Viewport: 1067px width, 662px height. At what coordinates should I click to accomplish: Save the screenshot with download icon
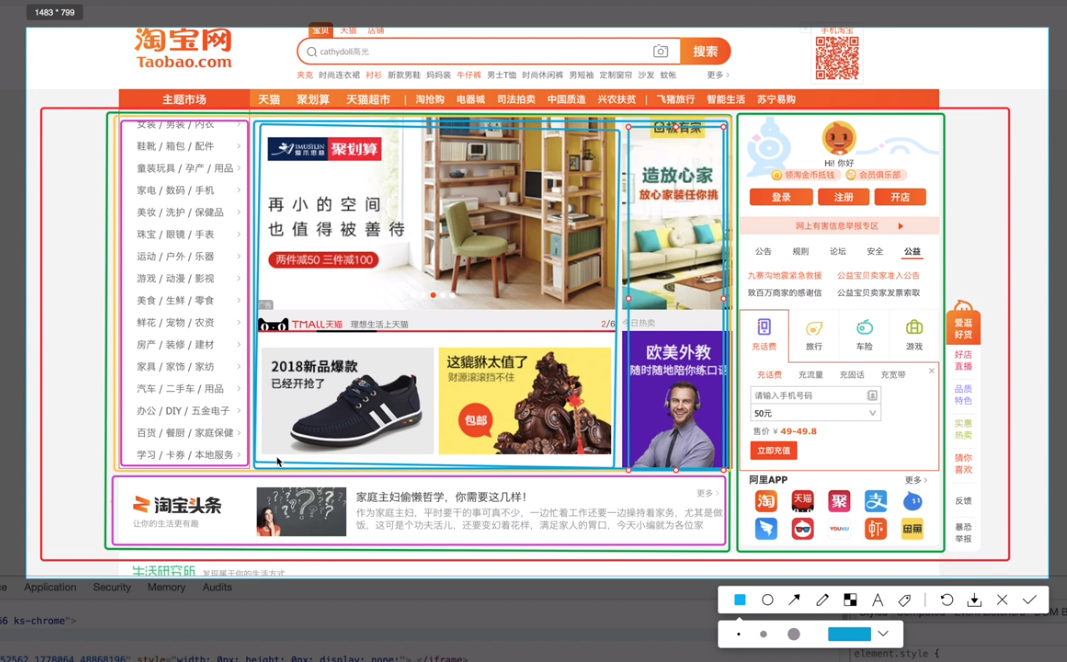(x=974, y=599)
